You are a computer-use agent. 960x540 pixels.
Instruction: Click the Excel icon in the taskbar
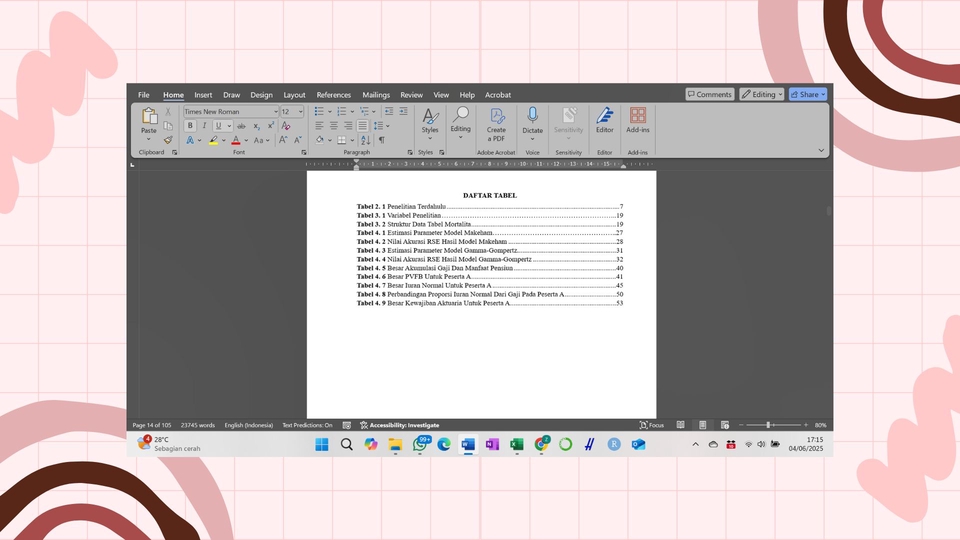click(517, 444)
